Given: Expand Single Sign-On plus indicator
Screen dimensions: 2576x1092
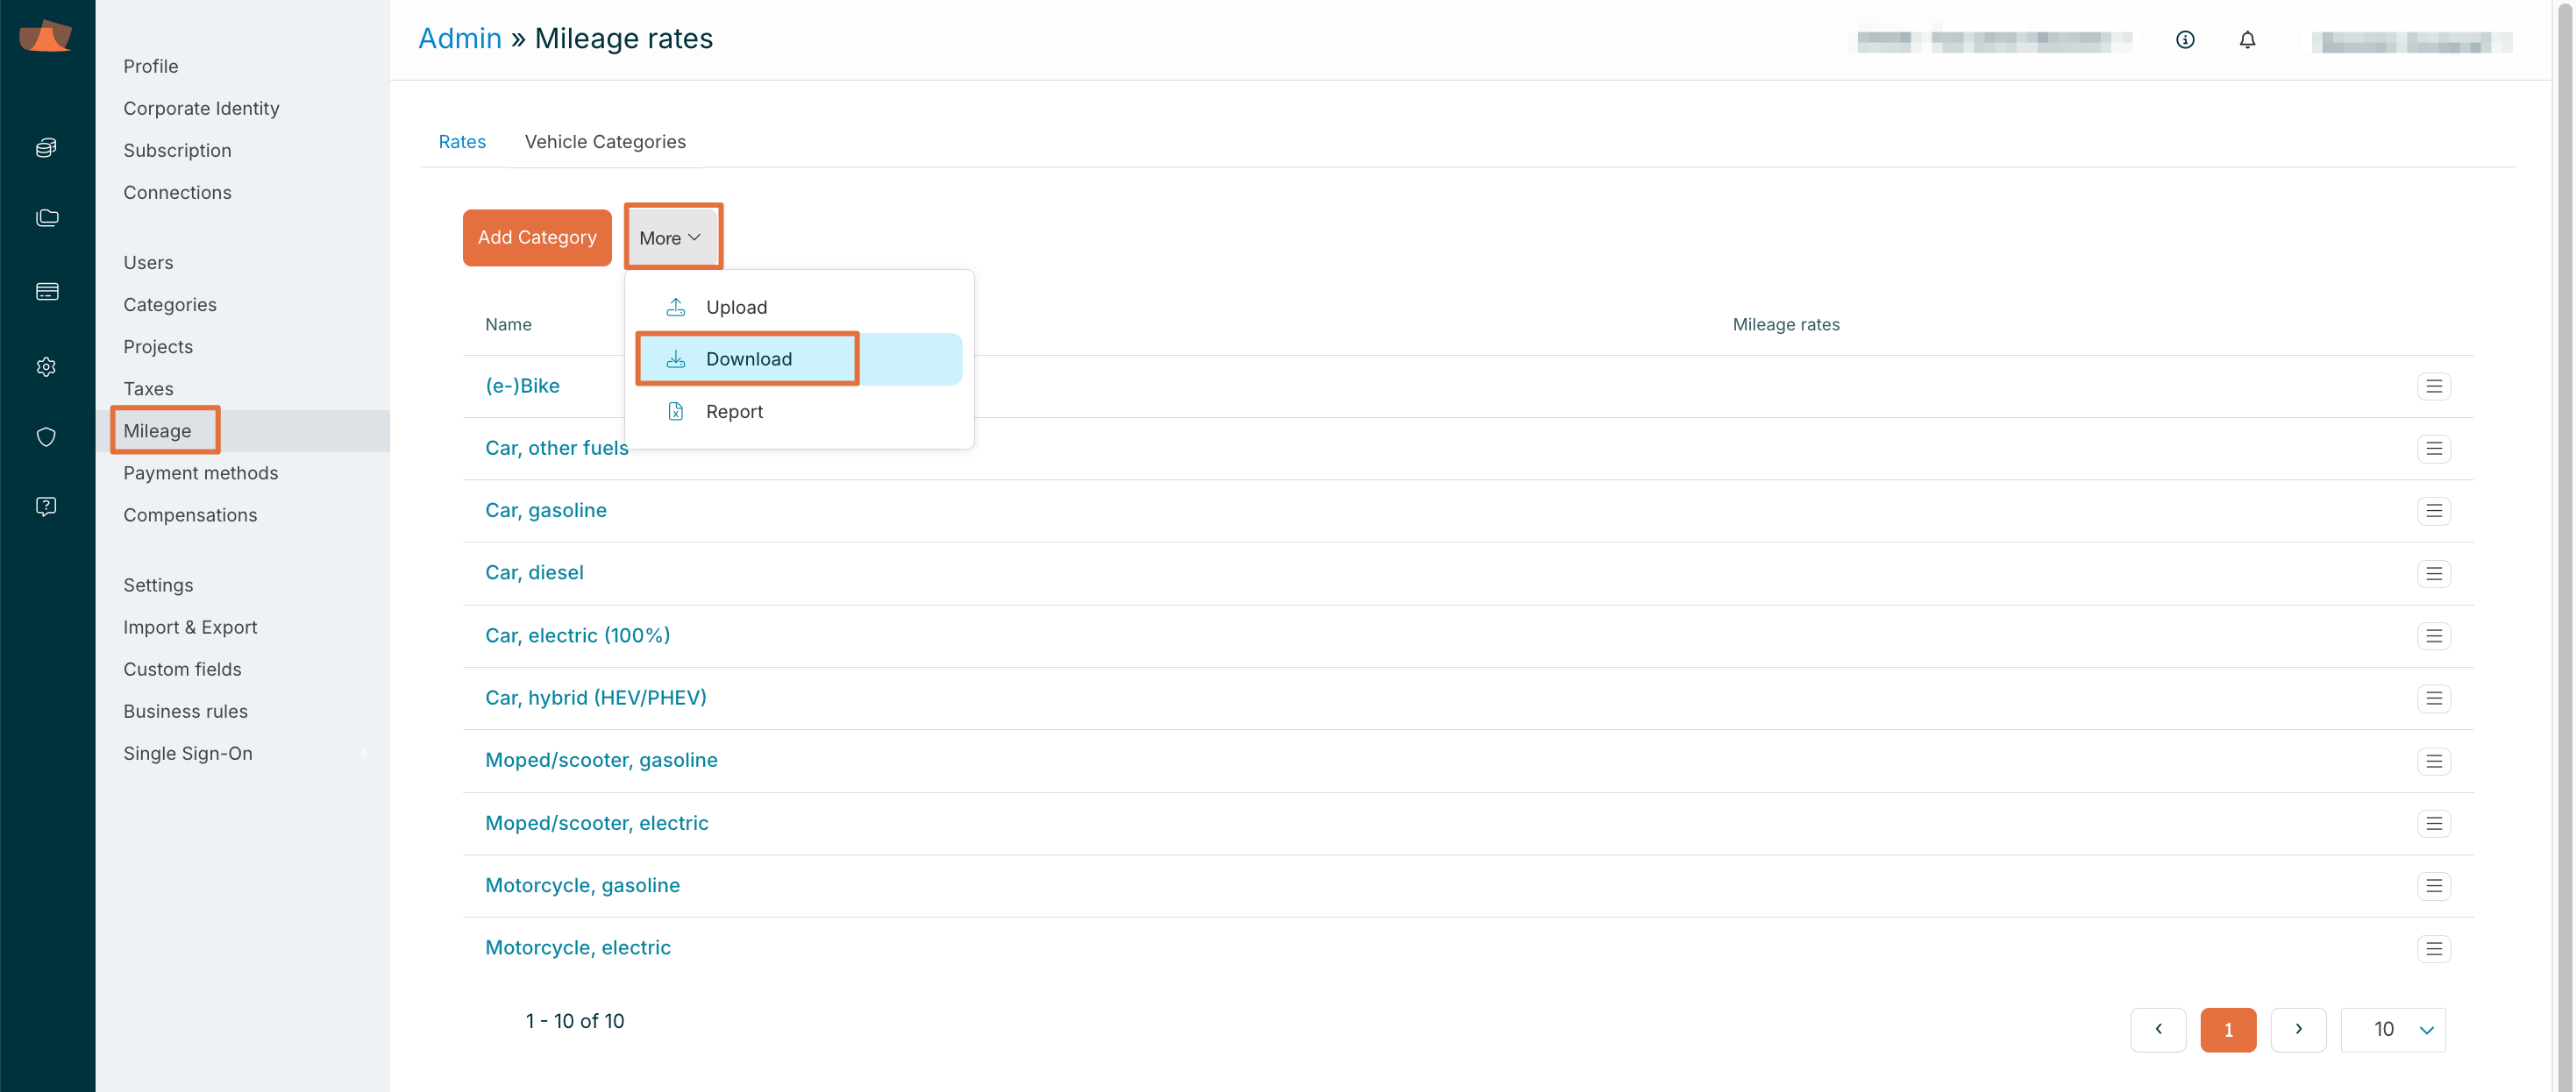Looking at the screenshot, I should pos(364,753).
